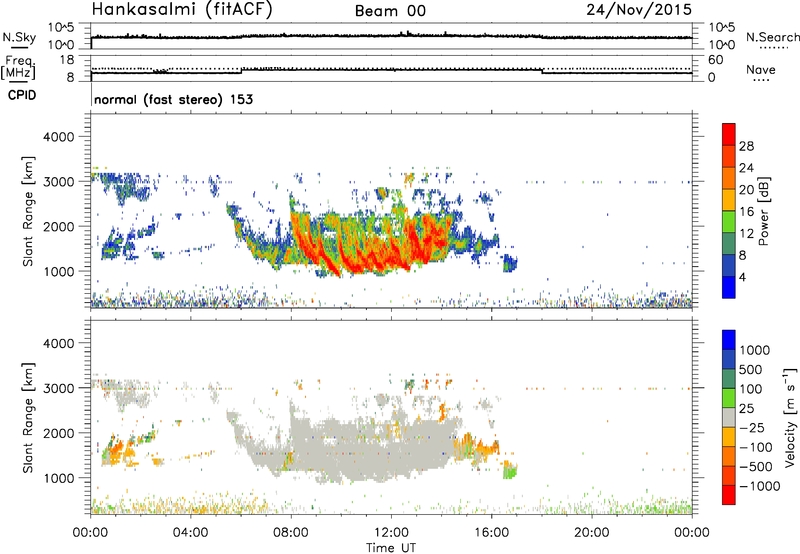This screenshot has height=554, width=800.
Task: Pick the red top segment of the power colorbar
Action: (729, 135)
